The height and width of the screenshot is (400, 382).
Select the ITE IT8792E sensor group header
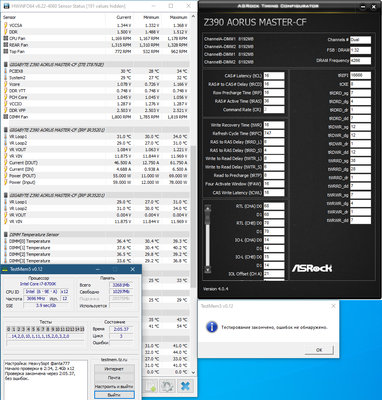point(53,64)
